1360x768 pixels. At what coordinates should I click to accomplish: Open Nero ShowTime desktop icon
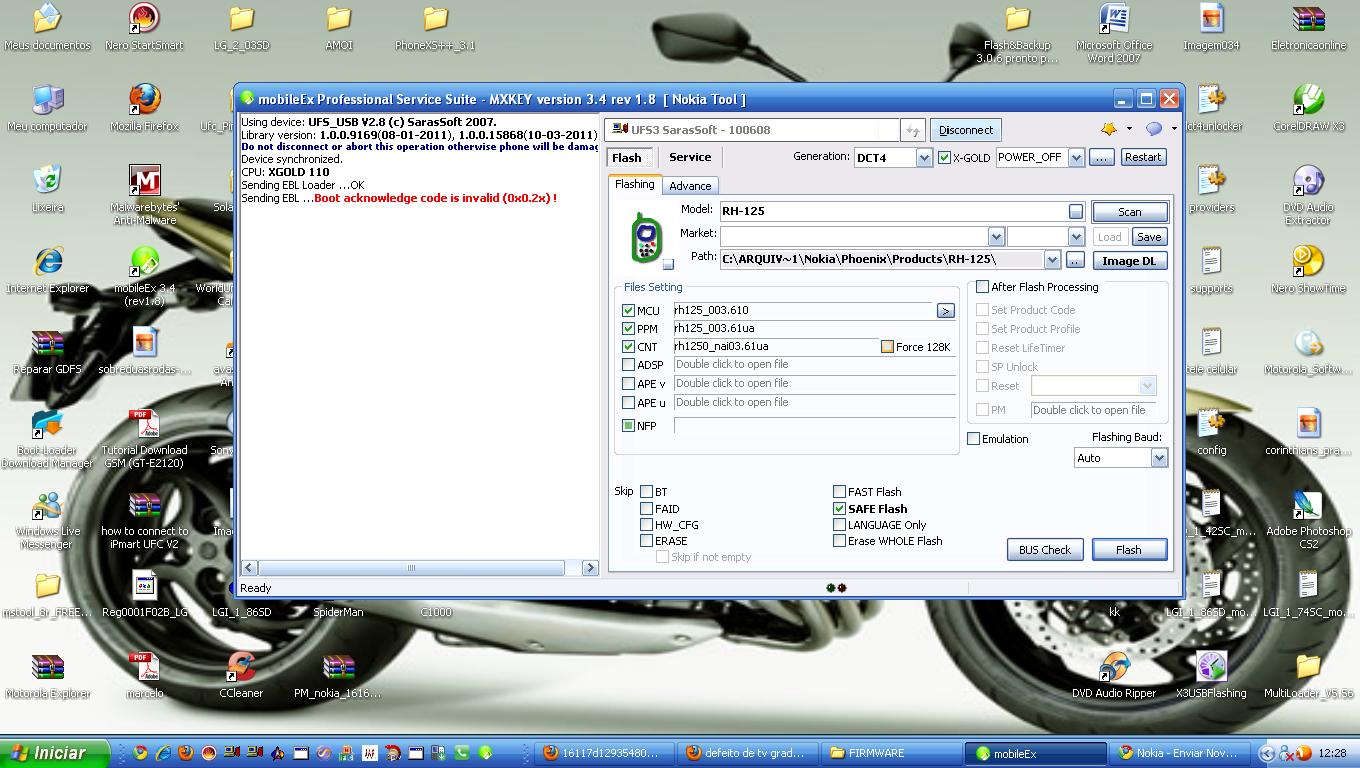(1308, 269)
